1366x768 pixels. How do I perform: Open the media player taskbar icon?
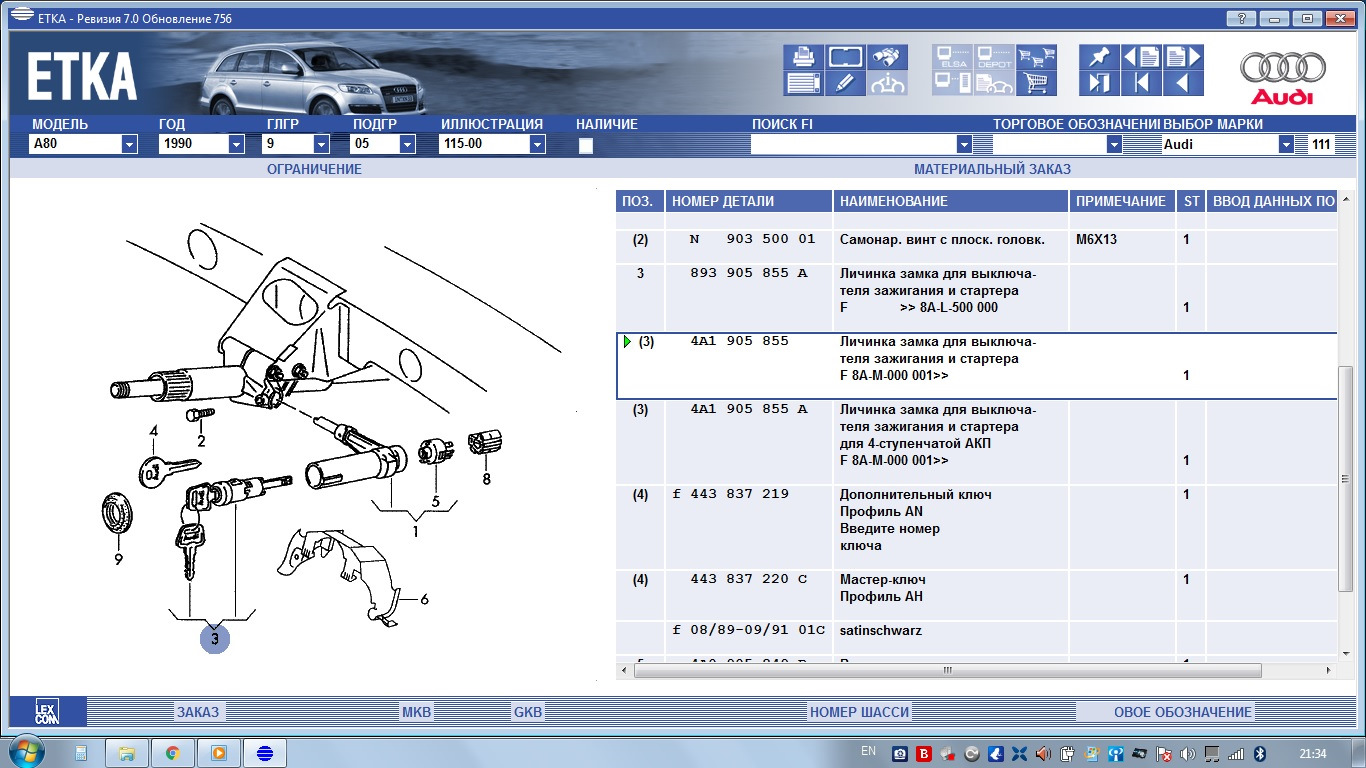coord(218,753)
